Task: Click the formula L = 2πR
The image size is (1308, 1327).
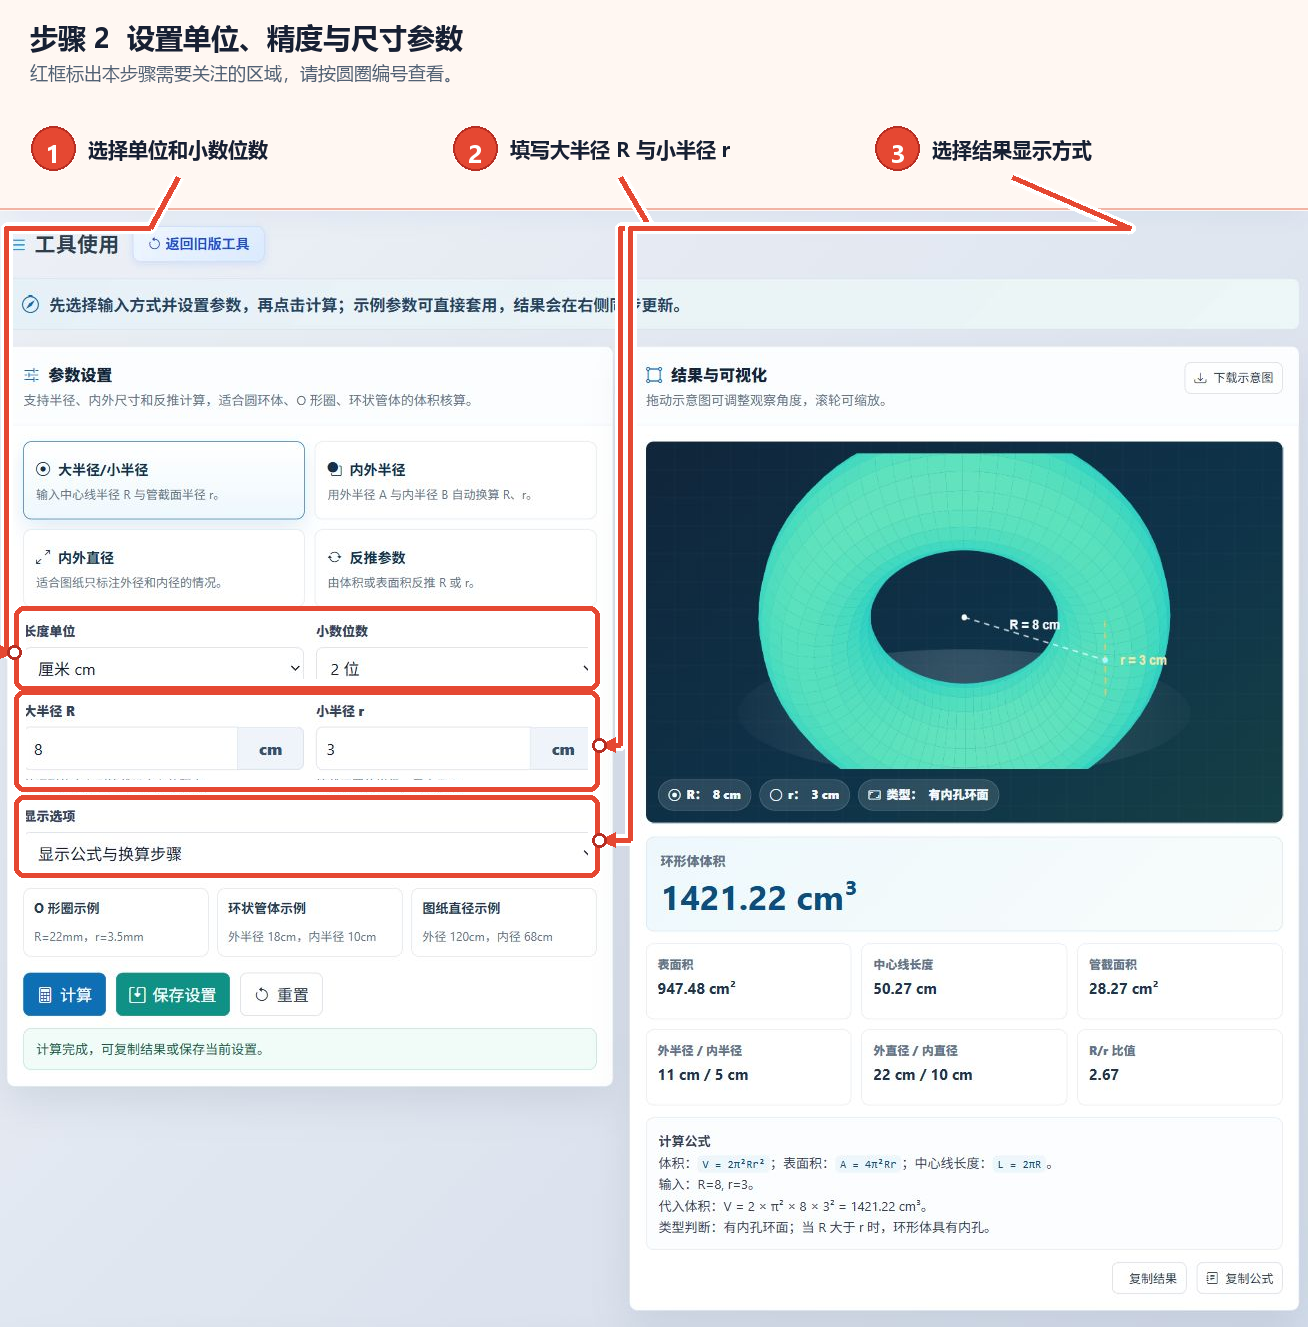Action: tap(1019, 1164)
